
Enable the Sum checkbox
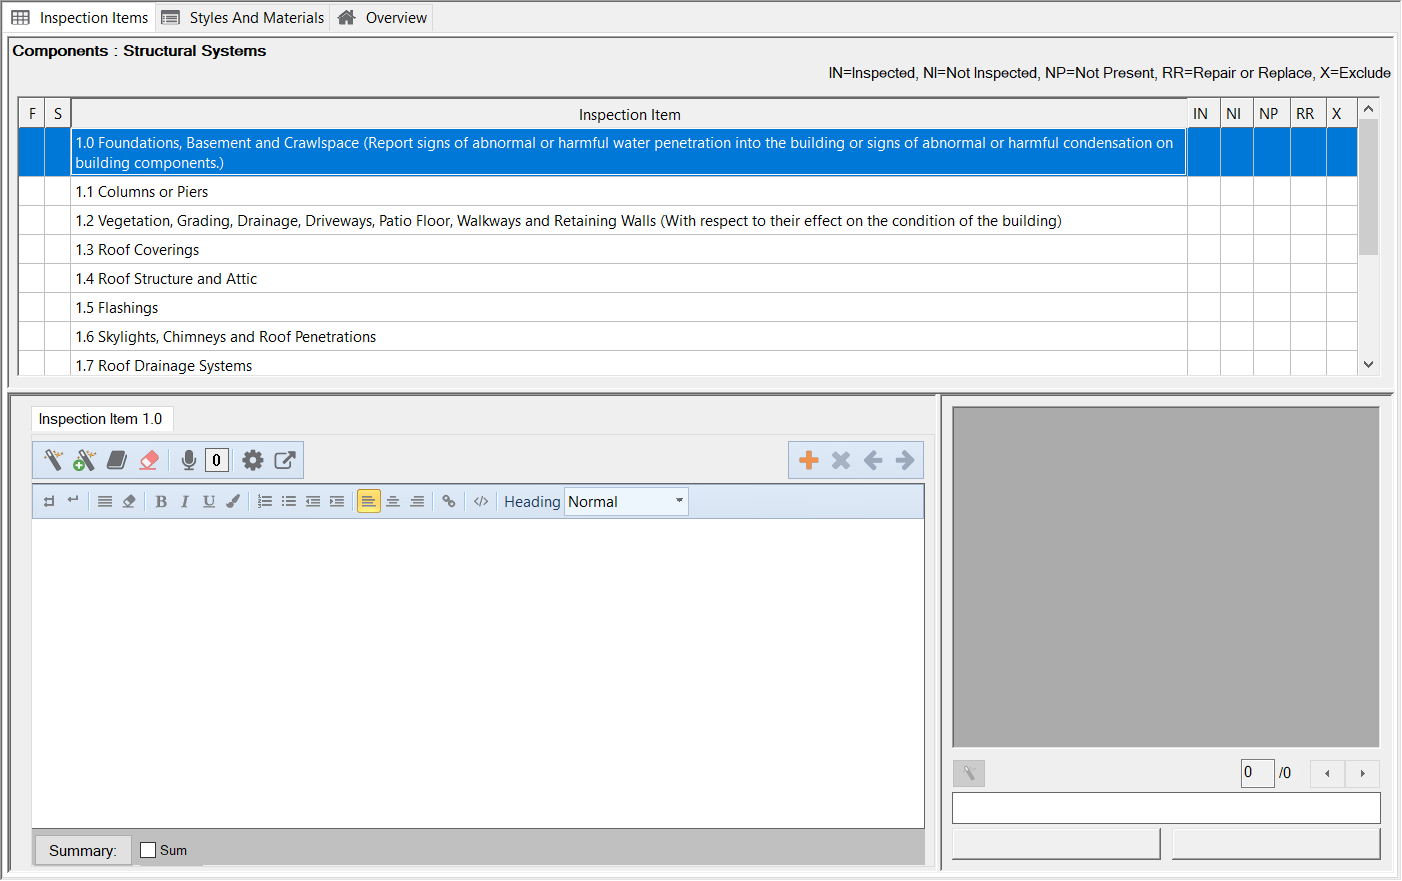tap(149, 850)
